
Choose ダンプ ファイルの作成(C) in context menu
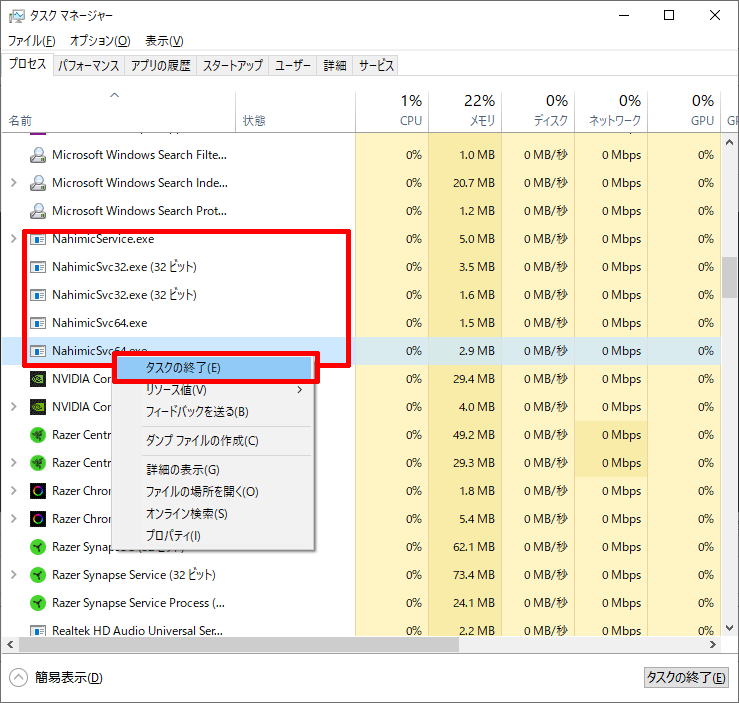[x=214, y=441]
